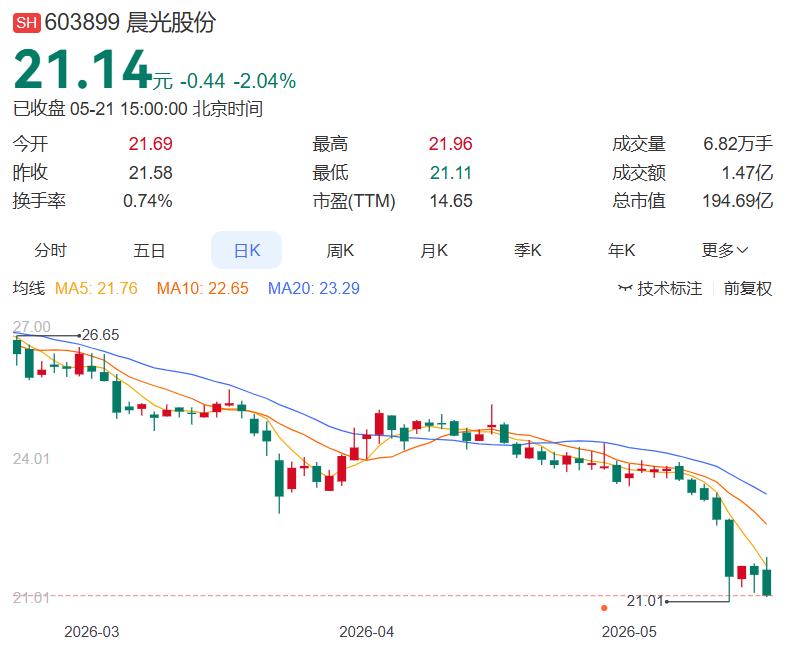Click the price change -0.44
Image resolution: width=785 pixels, height=660 pixels.
click(203, 81)
